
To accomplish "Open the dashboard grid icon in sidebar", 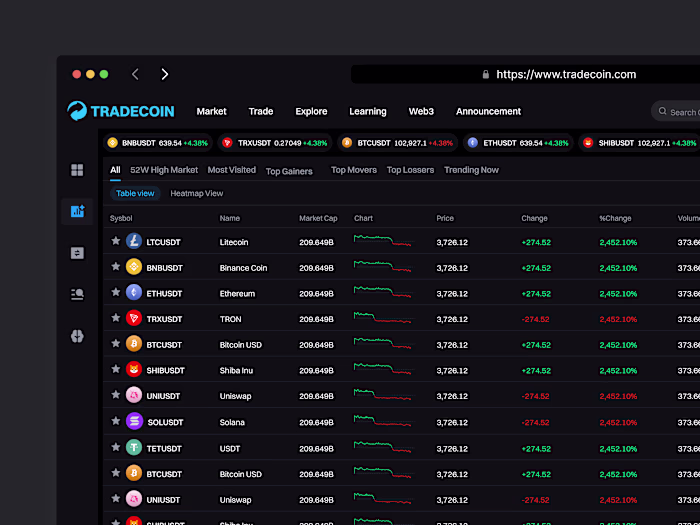I will [77, 170].
